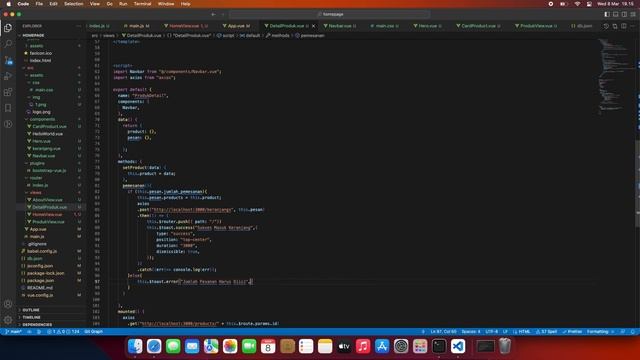Collapse the css folder in explorer

36,82
